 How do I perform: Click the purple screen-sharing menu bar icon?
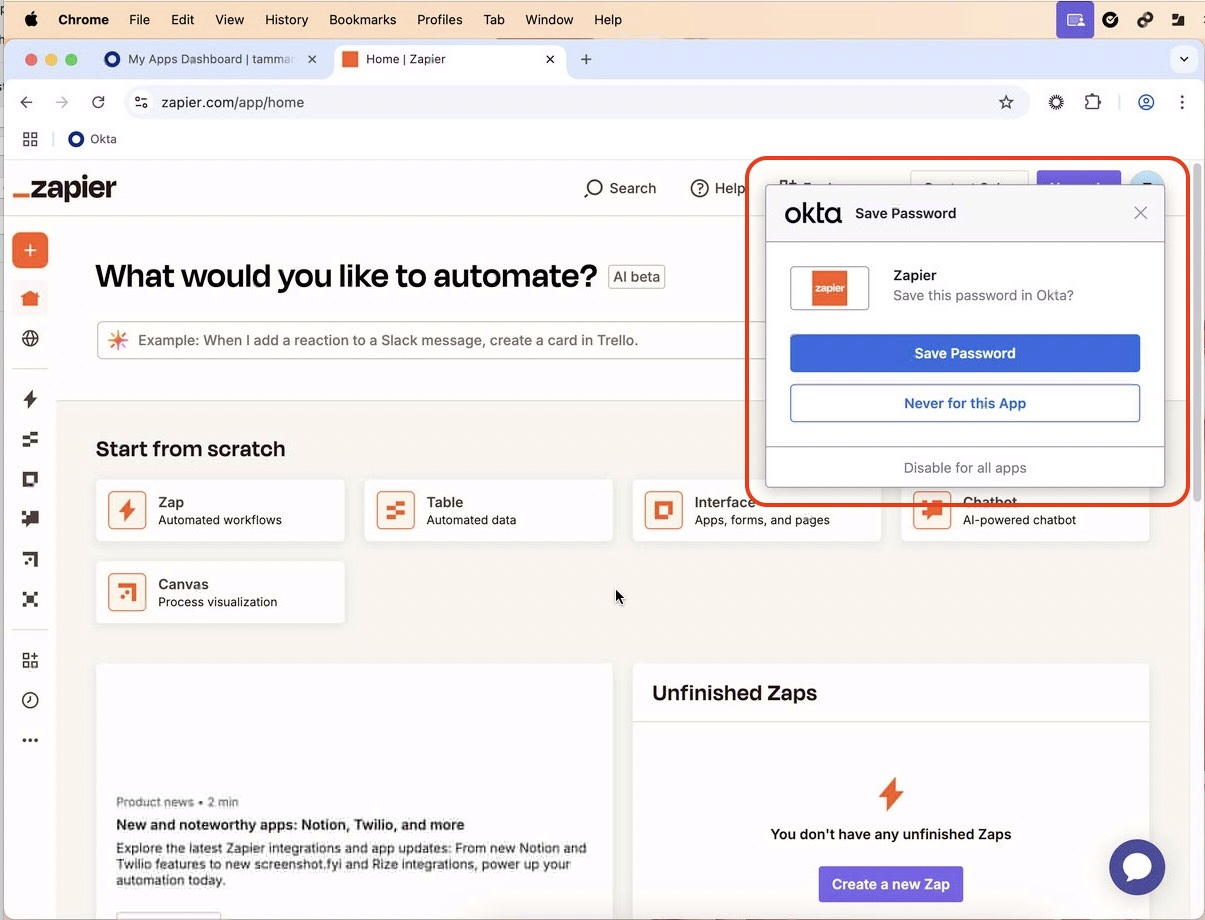(x=1075, y=19)
